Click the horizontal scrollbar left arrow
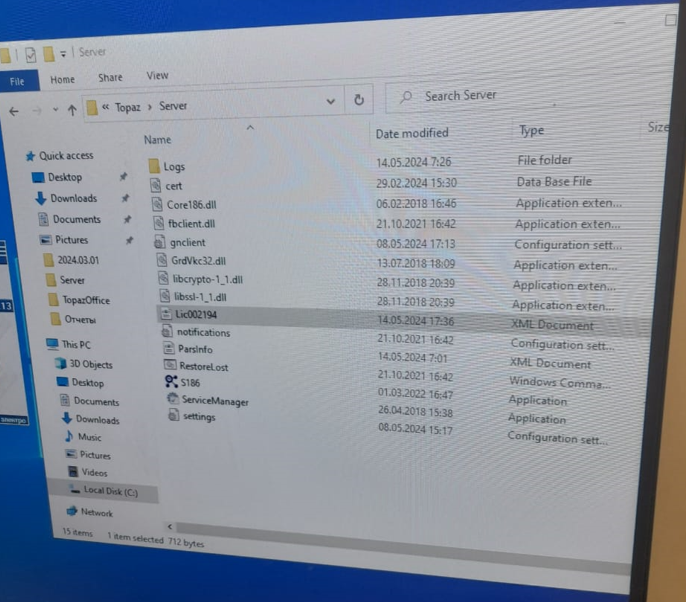This screenshot has height=602, width=686. tap(170, 527)
